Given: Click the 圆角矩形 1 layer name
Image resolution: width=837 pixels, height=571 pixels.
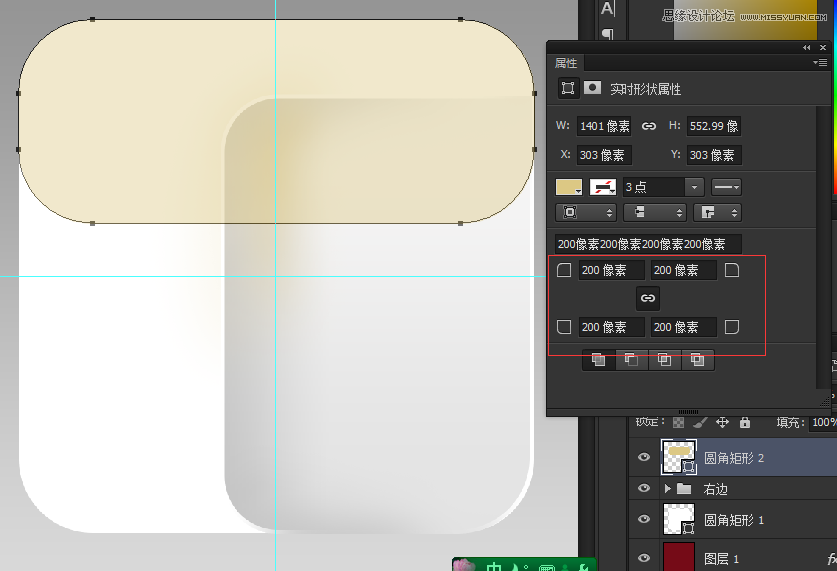Looking at the screenshot, I should 734,520.
